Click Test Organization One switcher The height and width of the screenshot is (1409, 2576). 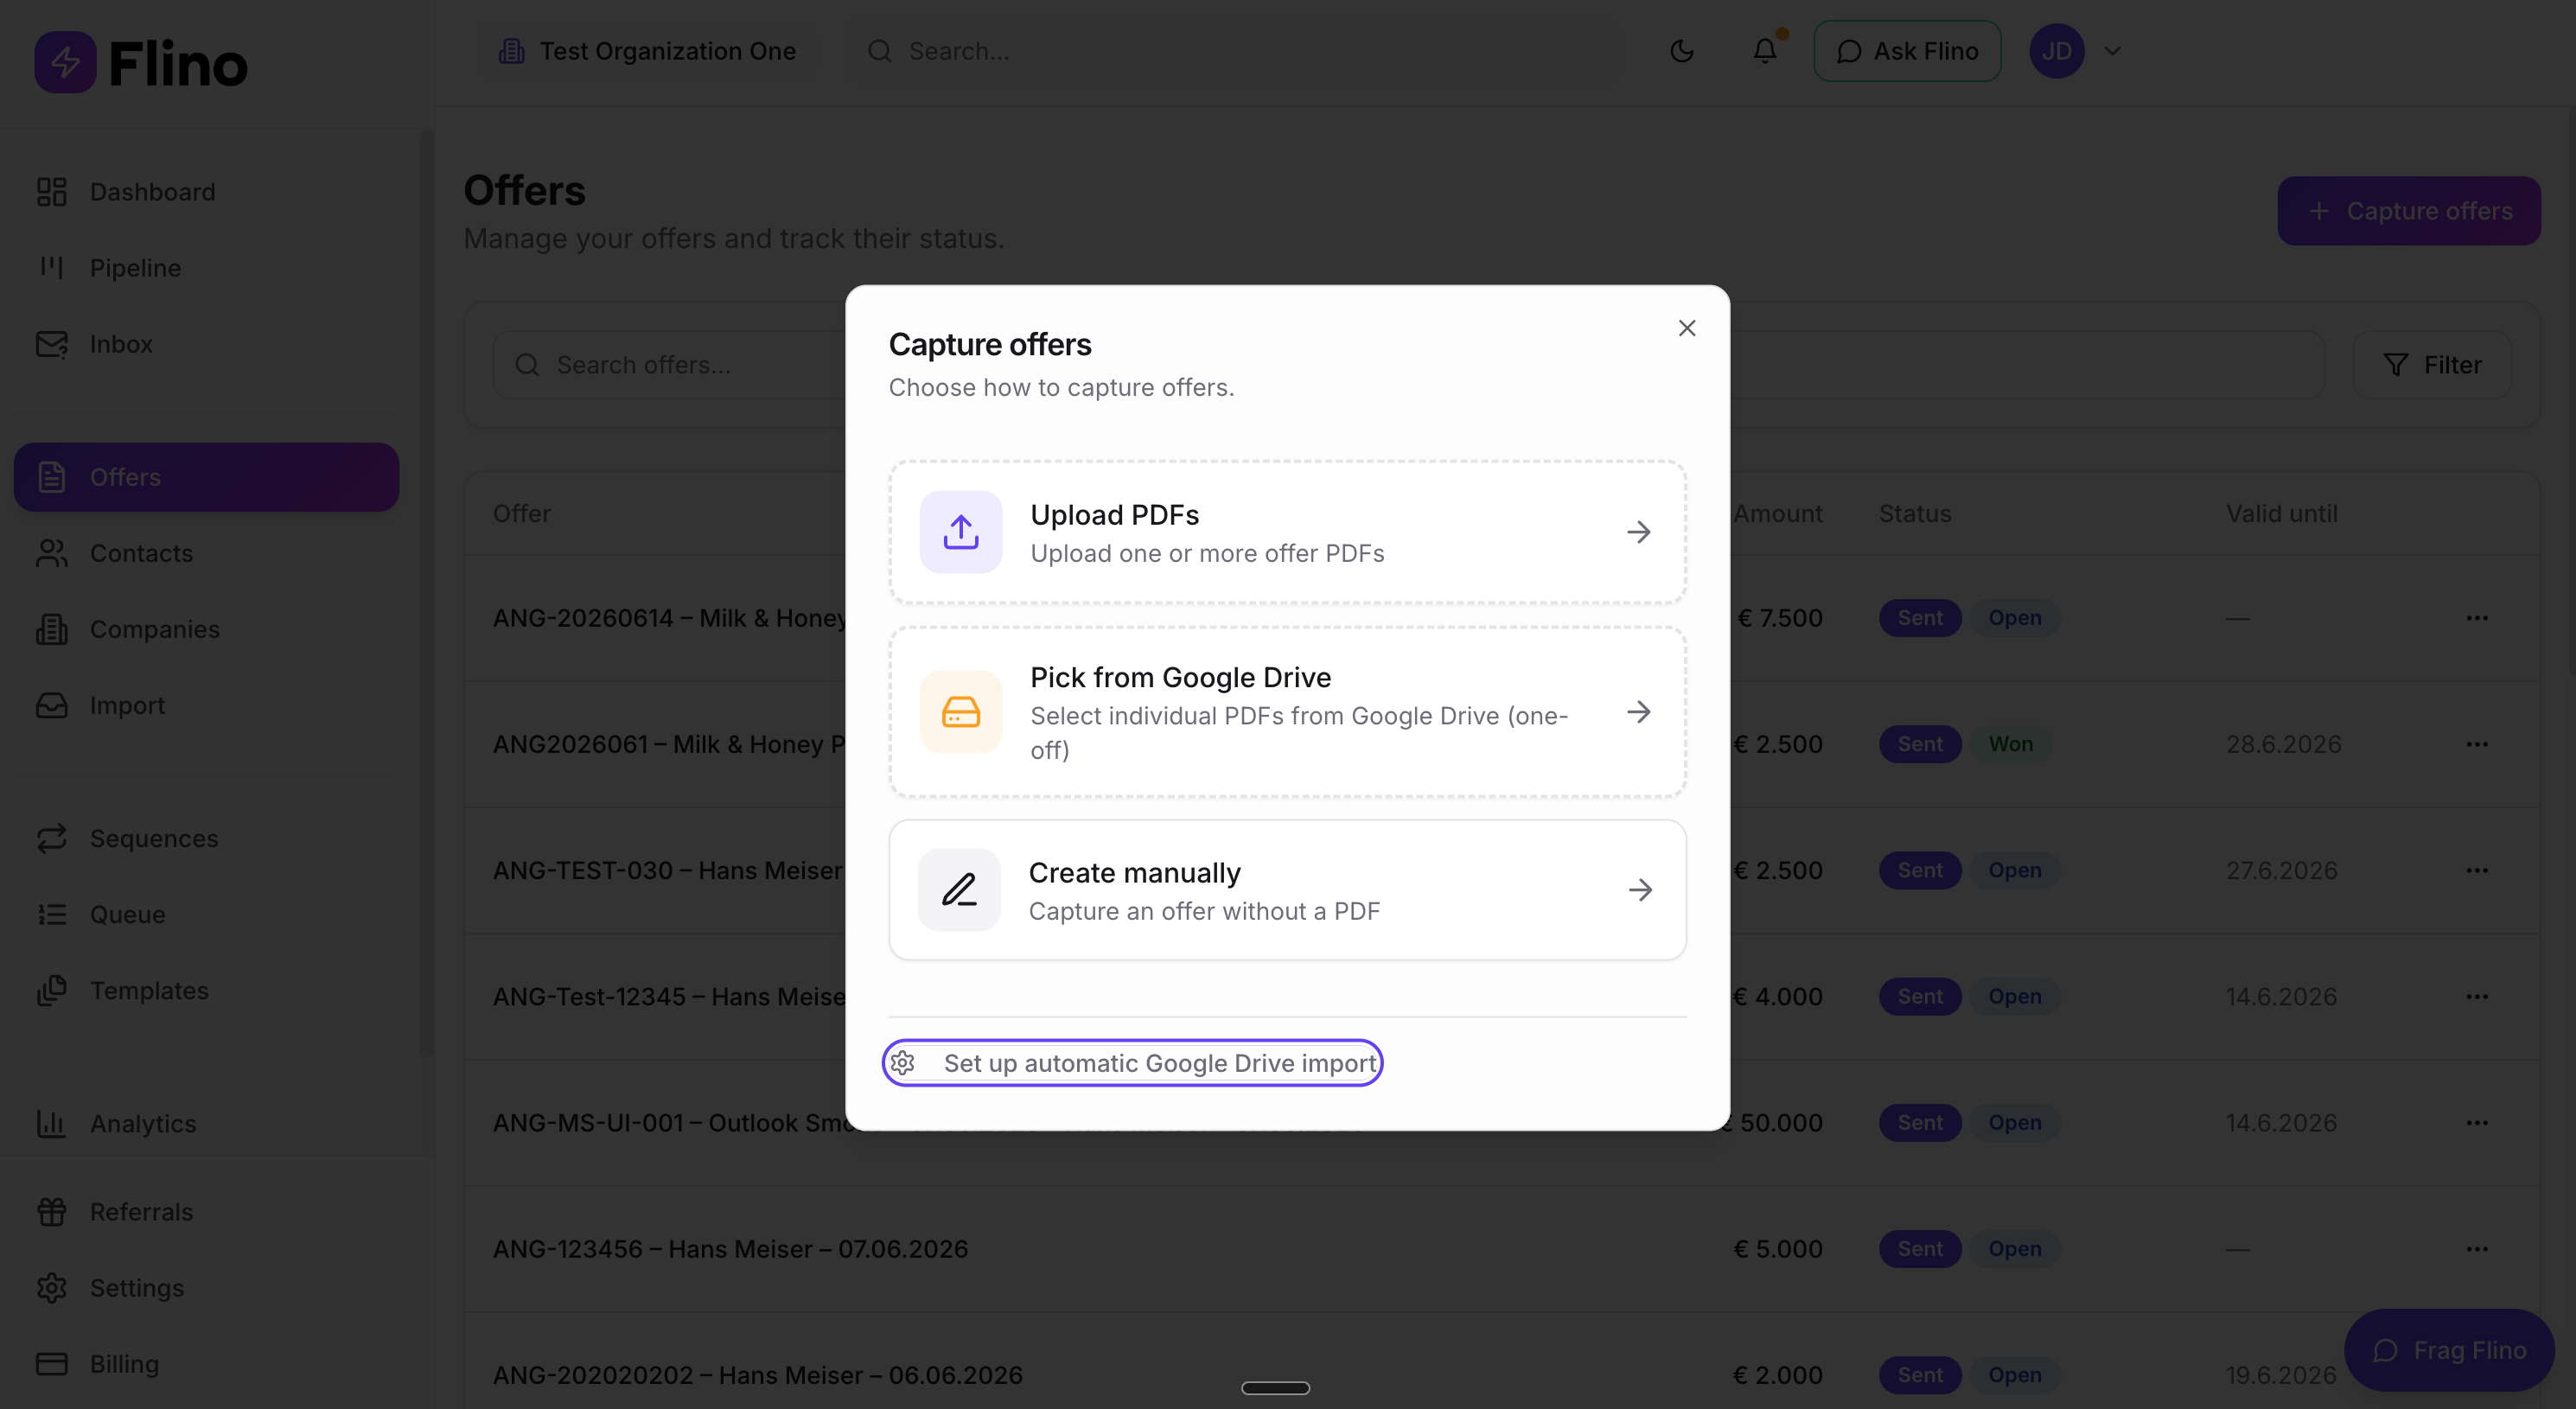coord(647,51)
